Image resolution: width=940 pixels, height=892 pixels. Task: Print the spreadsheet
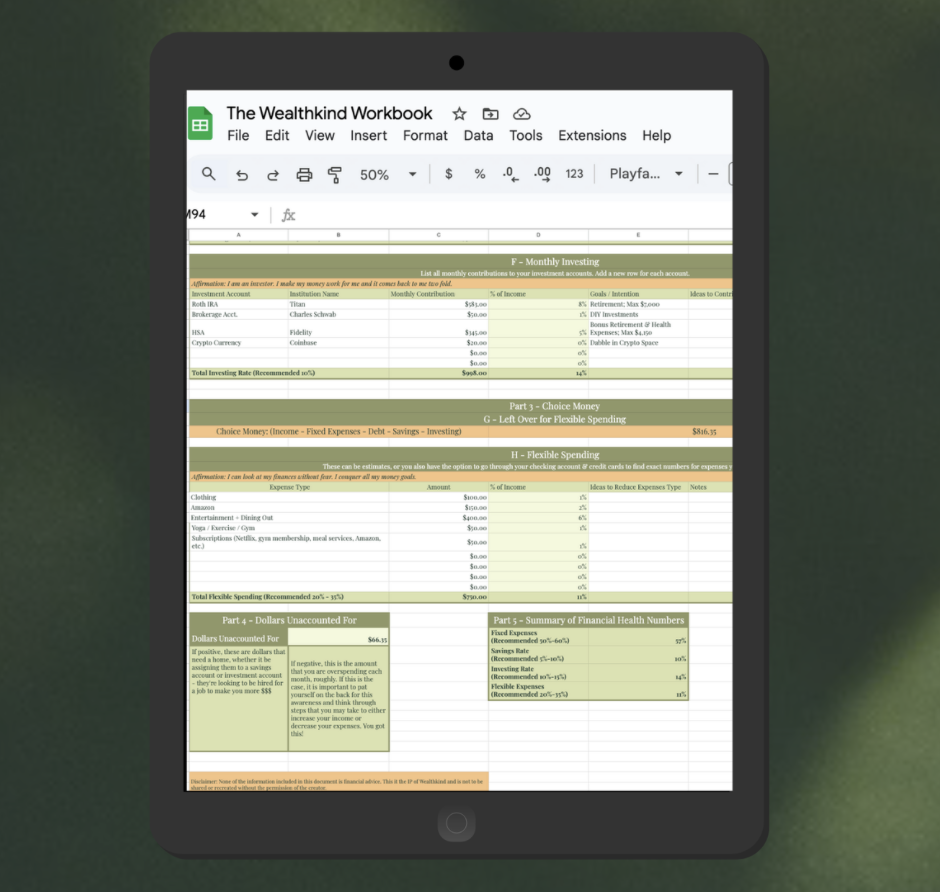[x=305, y=175]
